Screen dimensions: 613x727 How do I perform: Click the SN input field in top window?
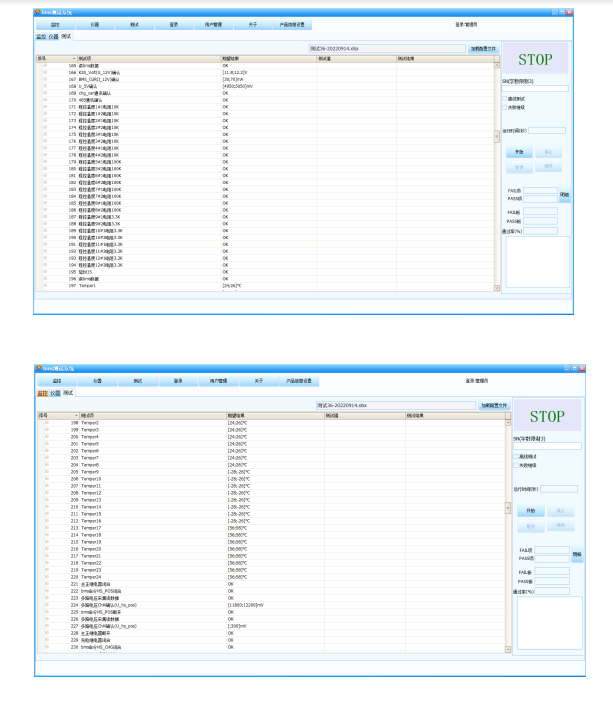(x=535, y=88)
